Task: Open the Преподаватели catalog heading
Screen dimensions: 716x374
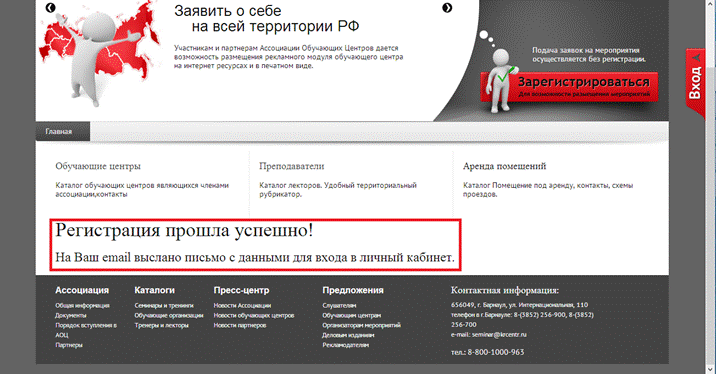Action: click(291, 166)
